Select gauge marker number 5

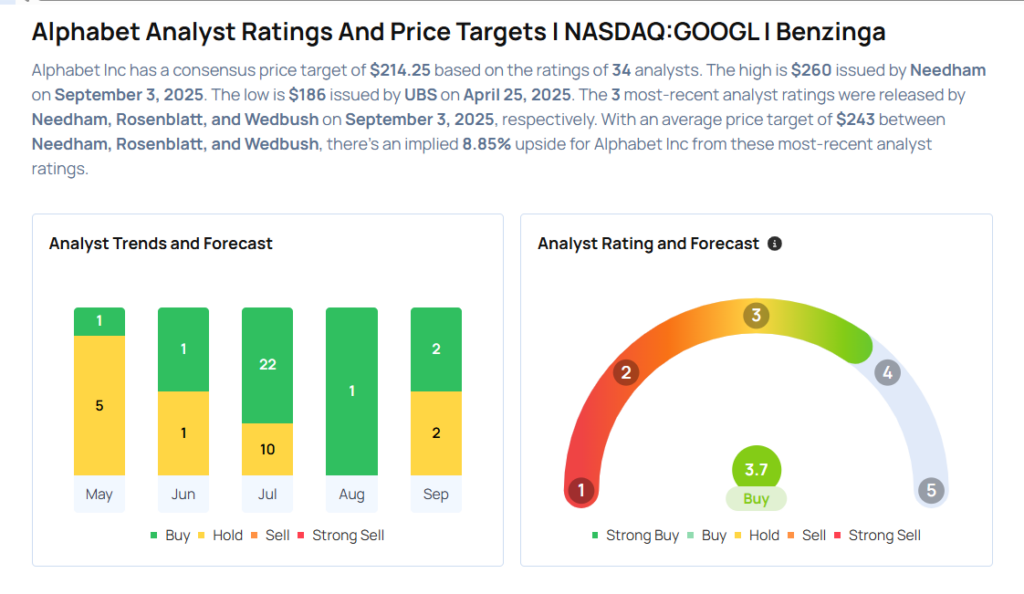[x=931, y=490]
